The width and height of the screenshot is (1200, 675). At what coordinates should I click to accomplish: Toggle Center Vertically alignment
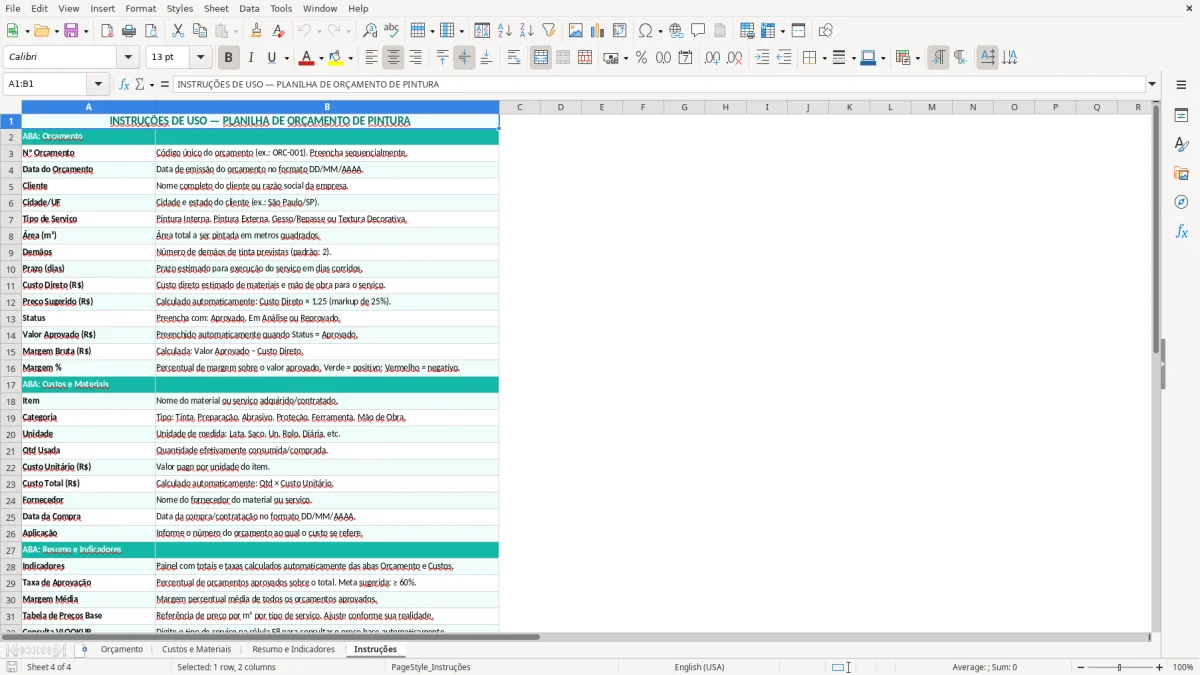coord(464,58)
